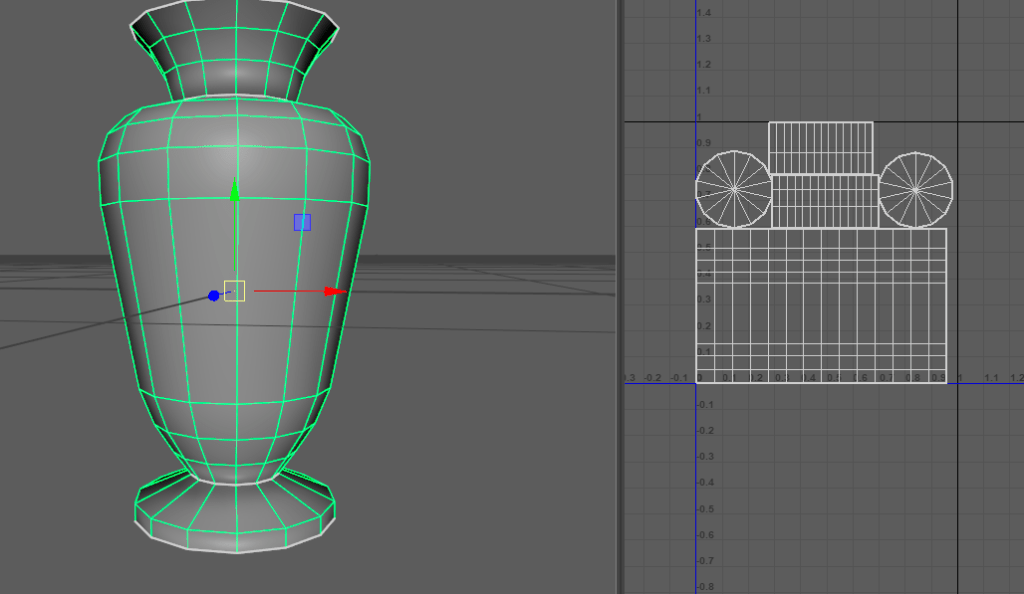Viewport: 1024px width, 594px height.
Task: Click the 1.4 label on vertical axis
Action: tap(704, 12)
